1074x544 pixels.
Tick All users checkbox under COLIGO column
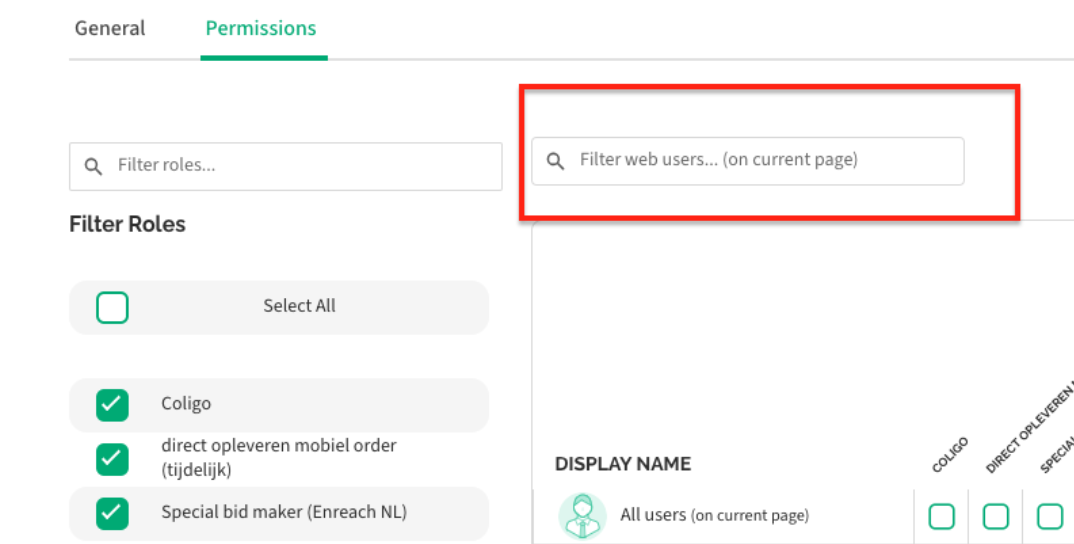pyautogui.click(x=941, y=517)
